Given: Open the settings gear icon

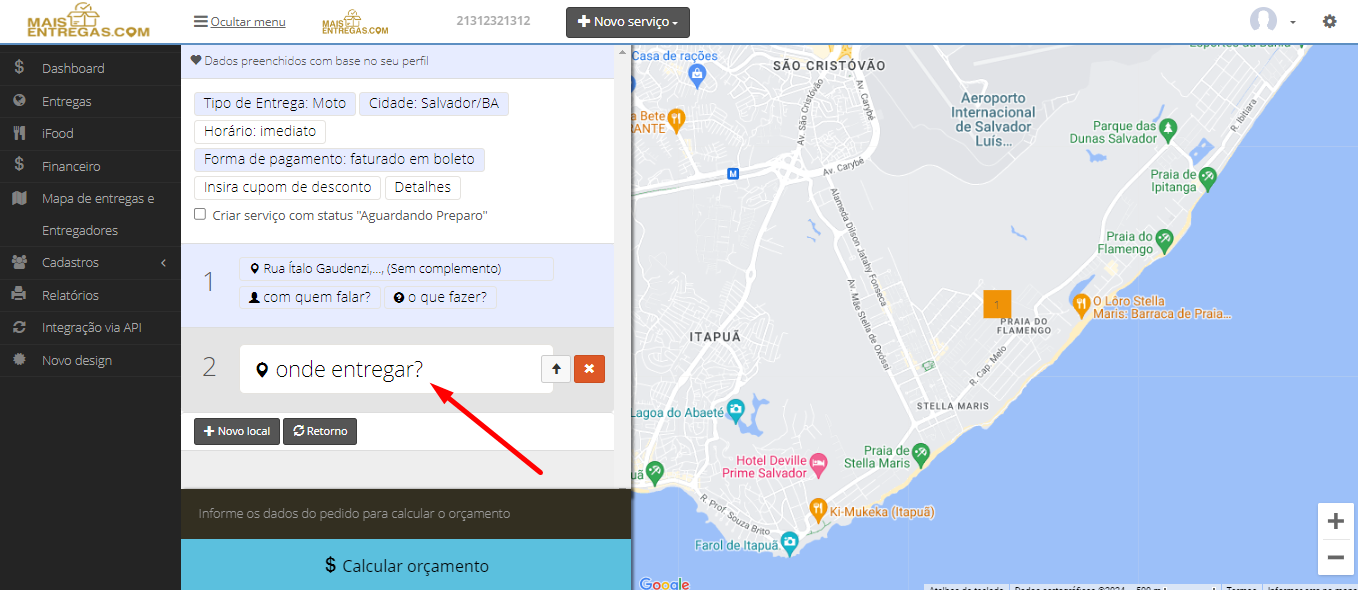Looking at the screenshot, I should (1329, 21).
